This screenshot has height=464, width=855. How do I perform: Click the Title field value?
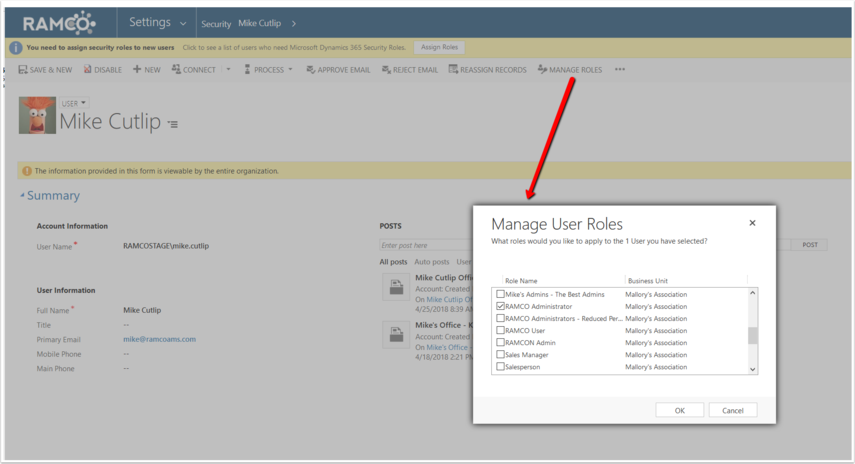[126, 325]
